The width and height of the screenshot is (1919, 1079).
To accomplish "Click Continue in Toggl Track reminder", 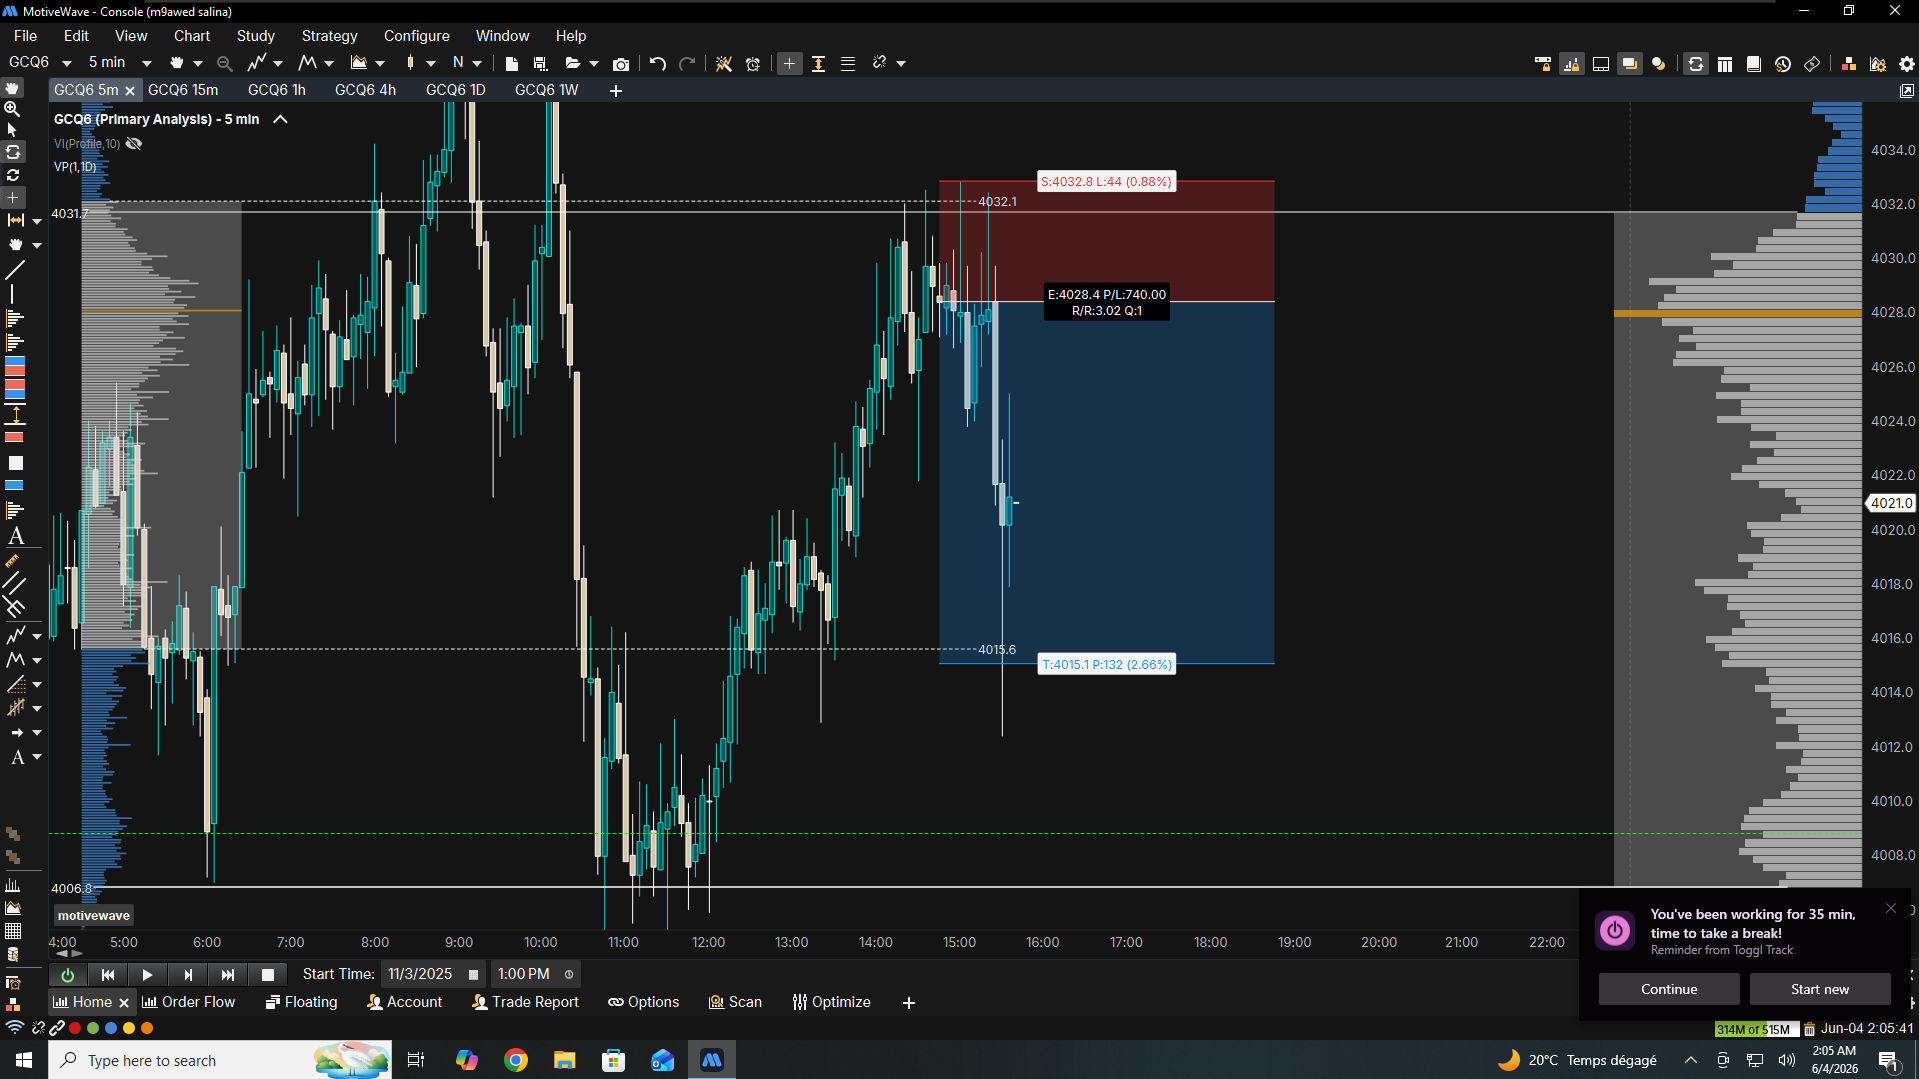I will click(x=1669, y=989).
